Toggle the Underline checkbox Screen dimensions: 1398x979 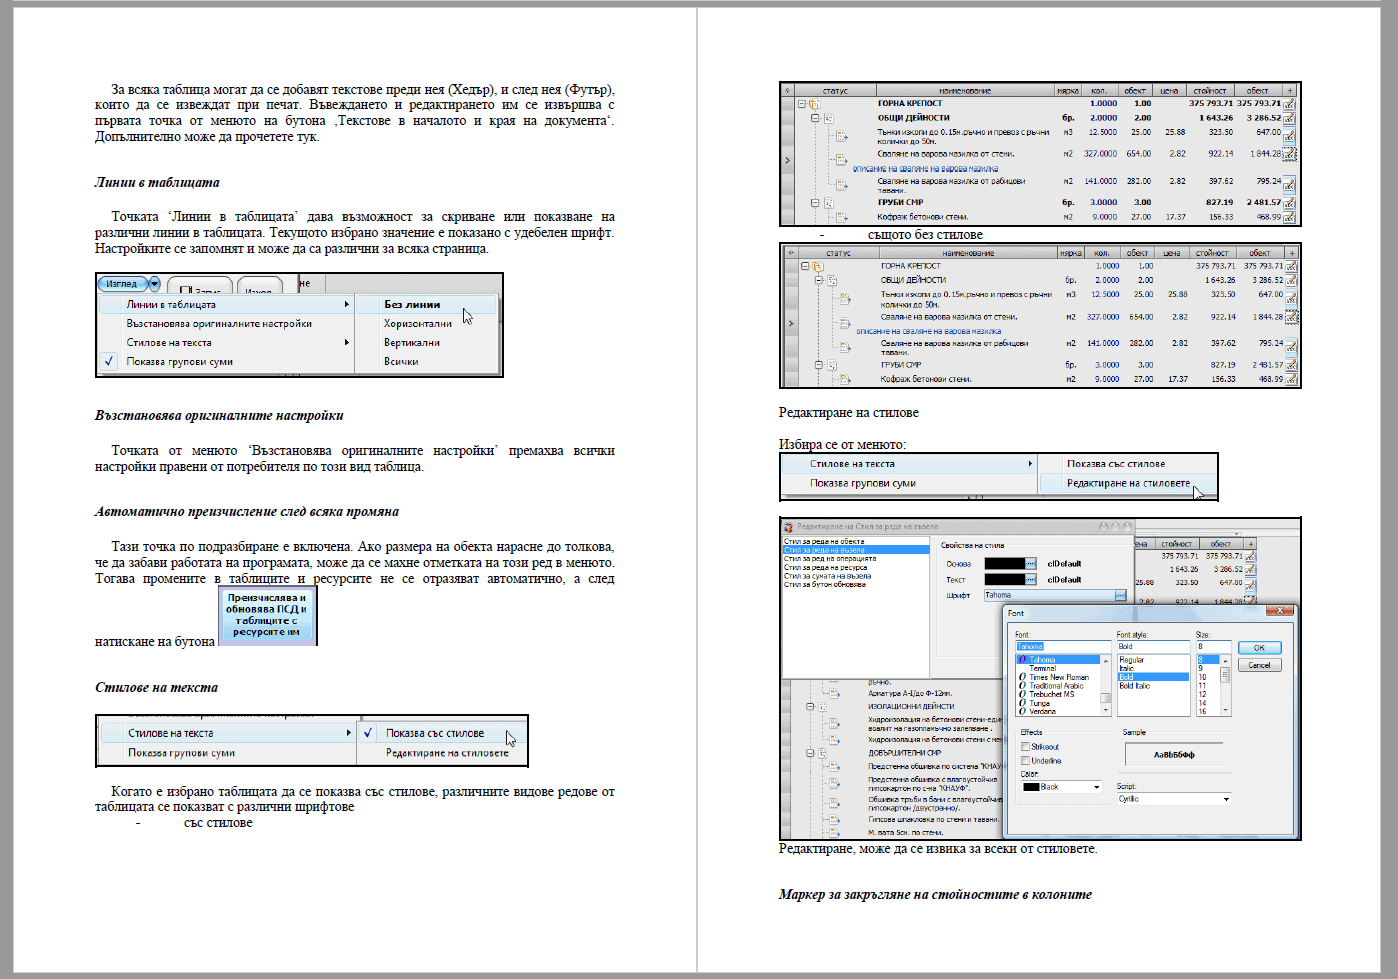pos(1025,761)
